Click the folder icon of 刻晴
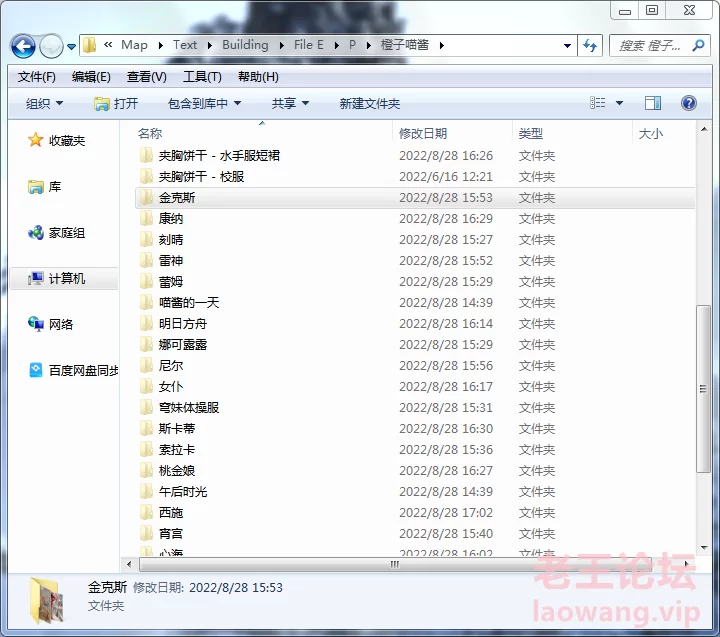 click(146, 240)
